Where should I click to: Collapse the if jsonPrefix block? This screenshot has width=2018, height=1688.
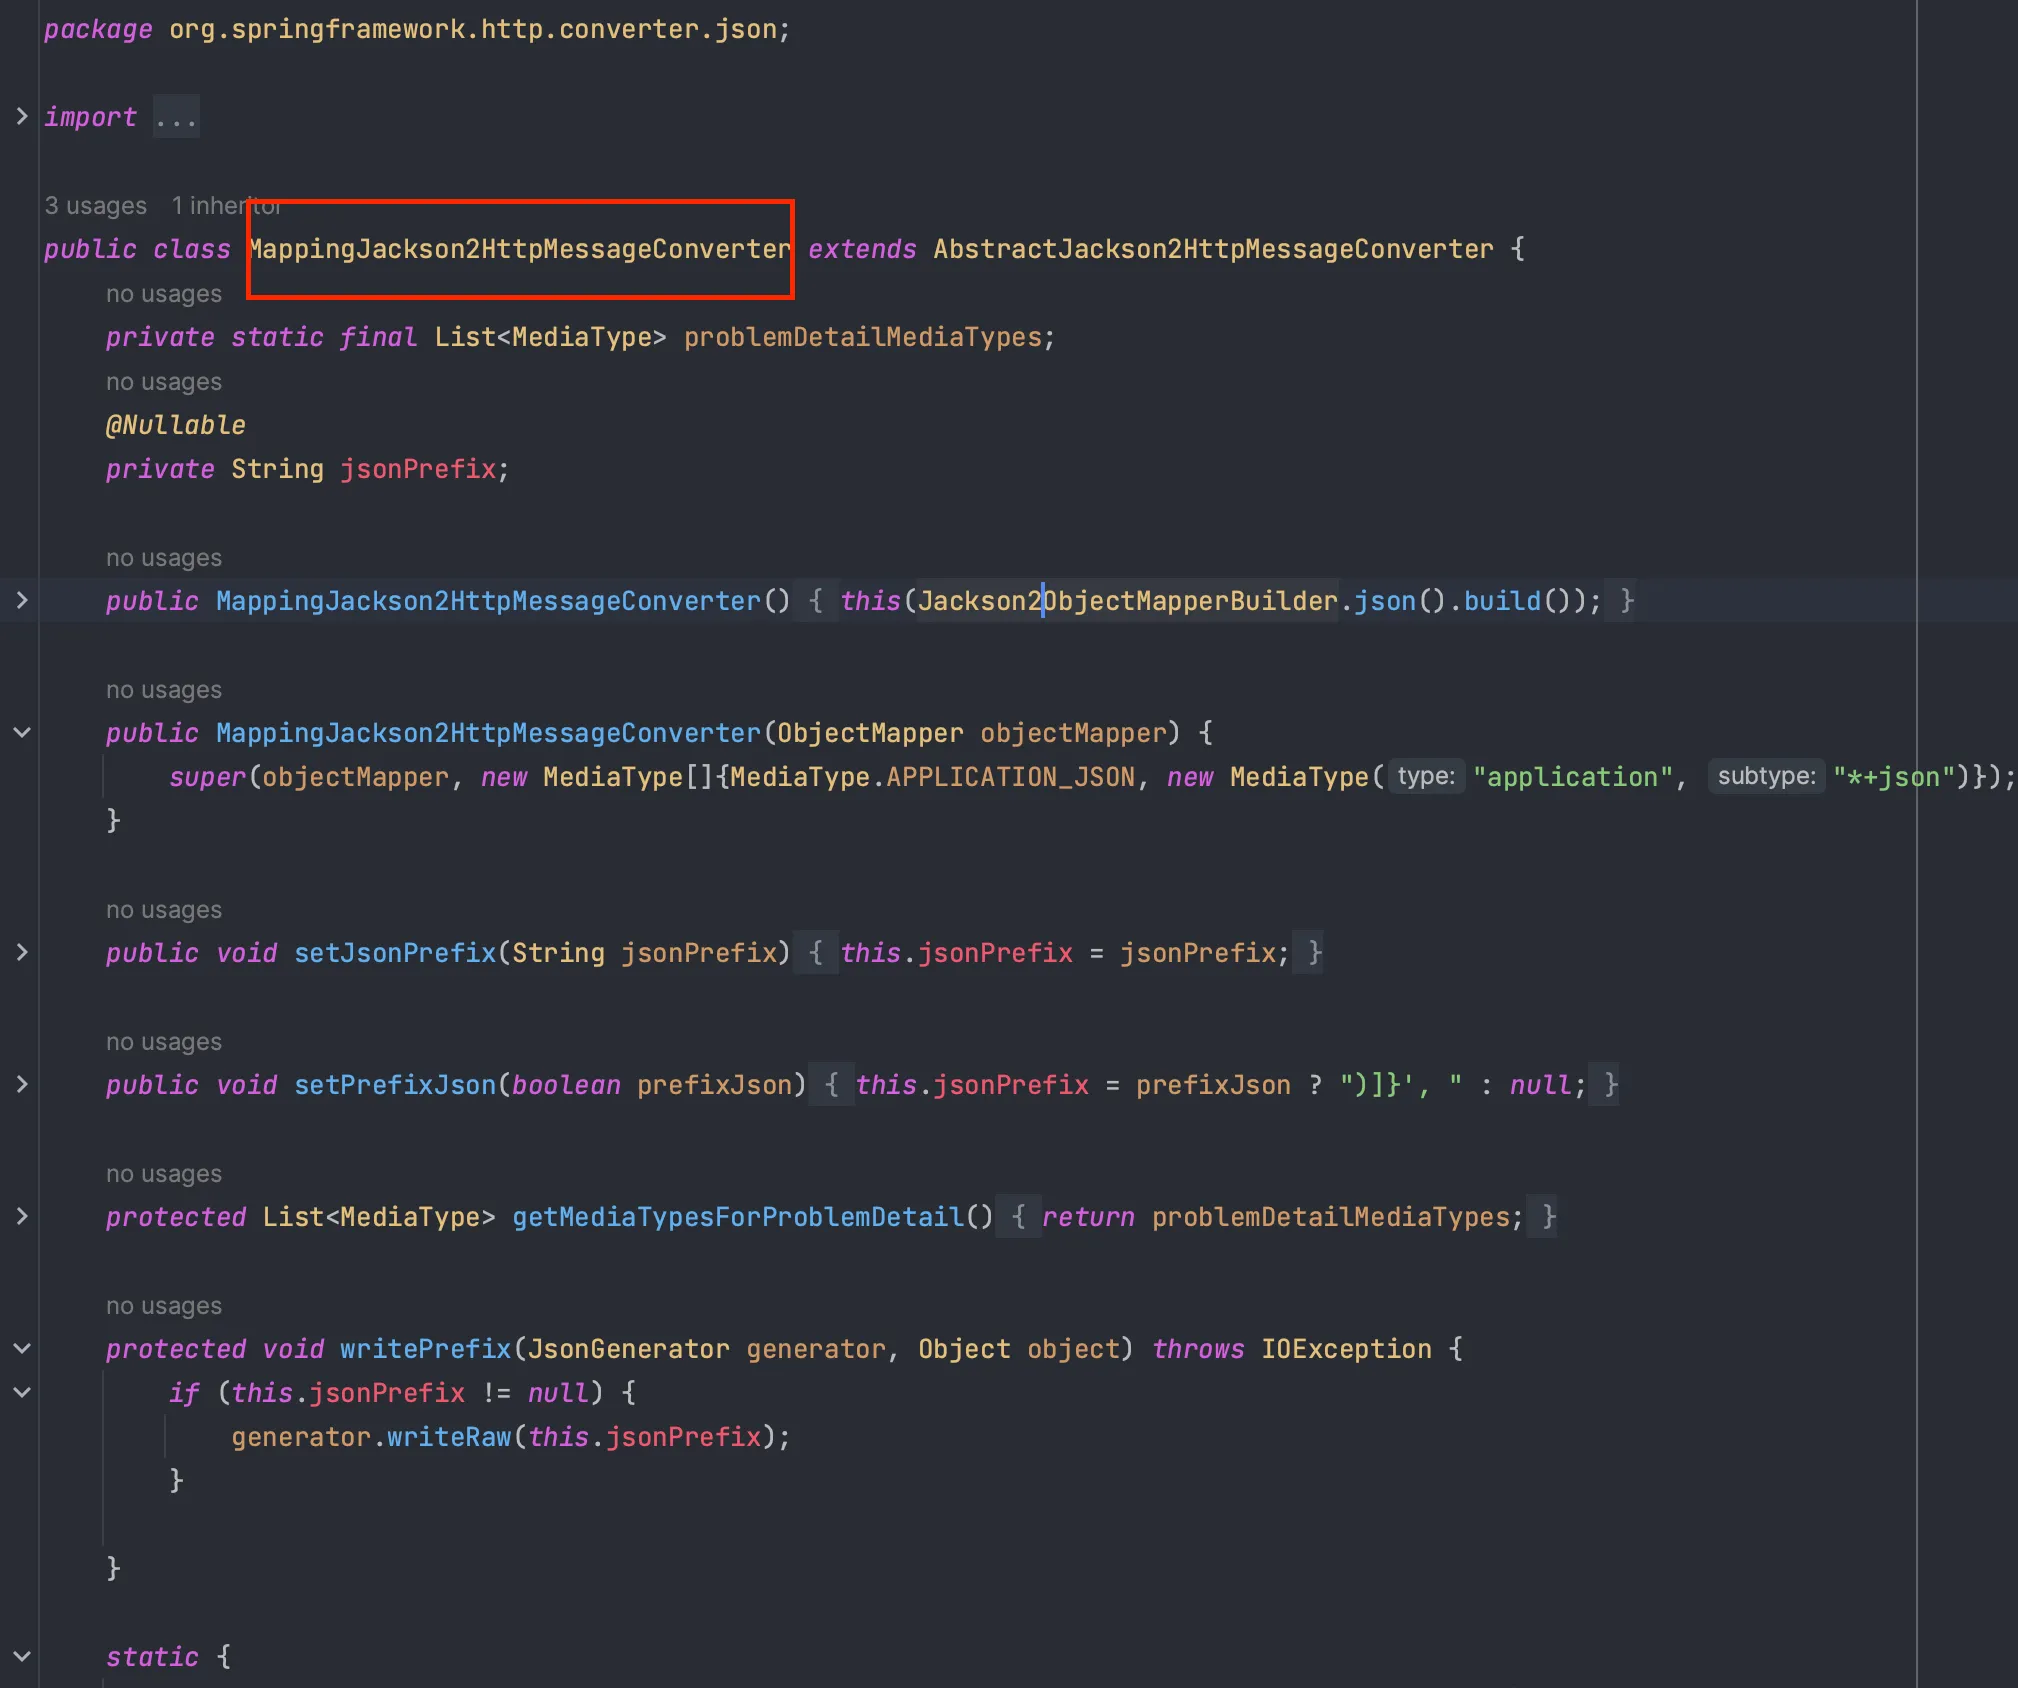pos(22,1393)
